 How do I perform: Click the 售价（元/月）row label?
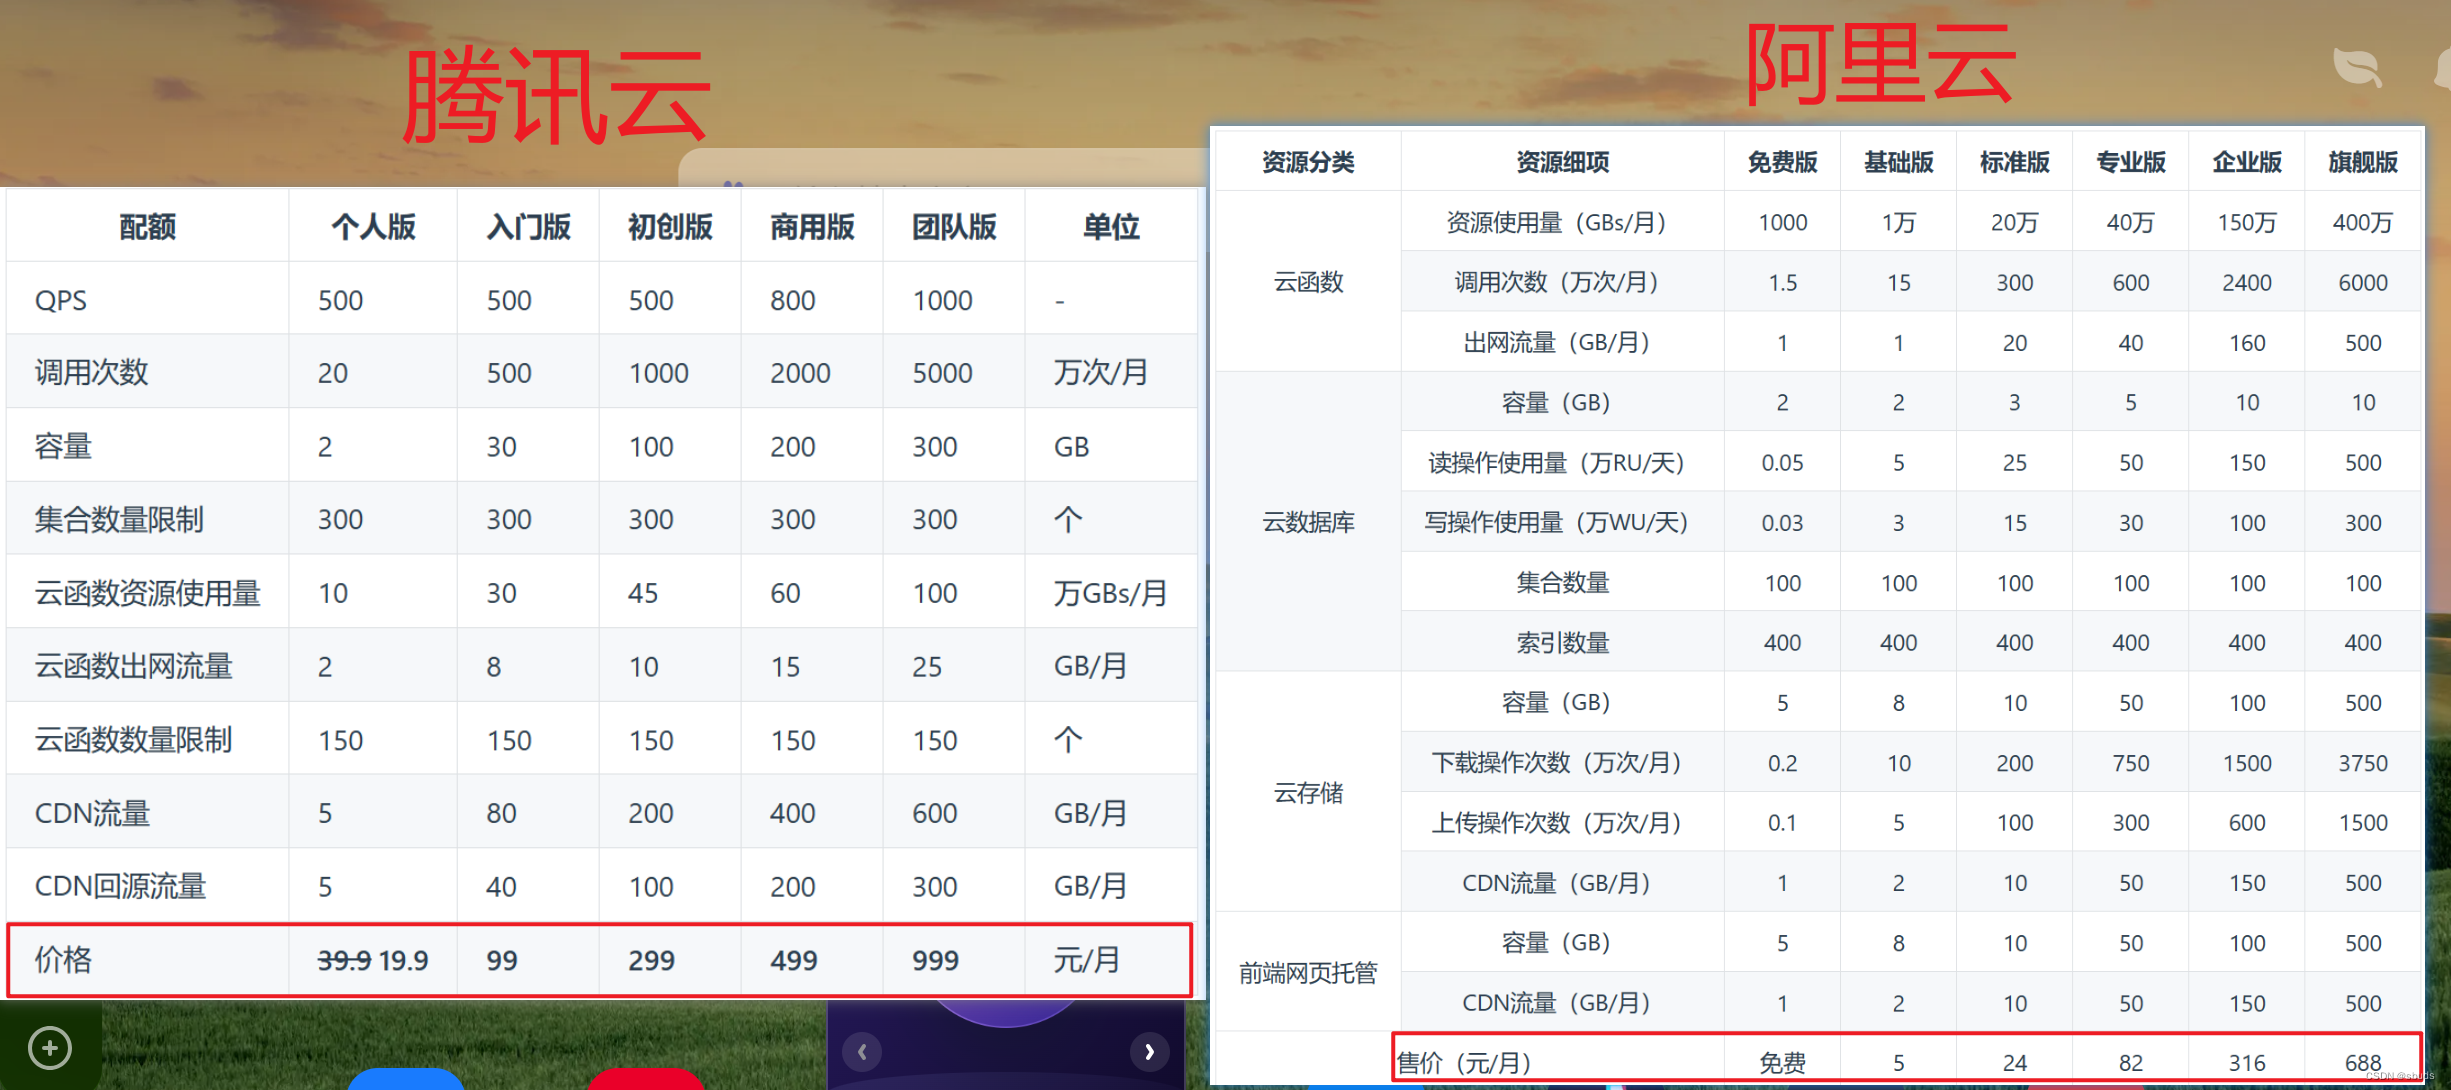[x=1464, y=1063]
